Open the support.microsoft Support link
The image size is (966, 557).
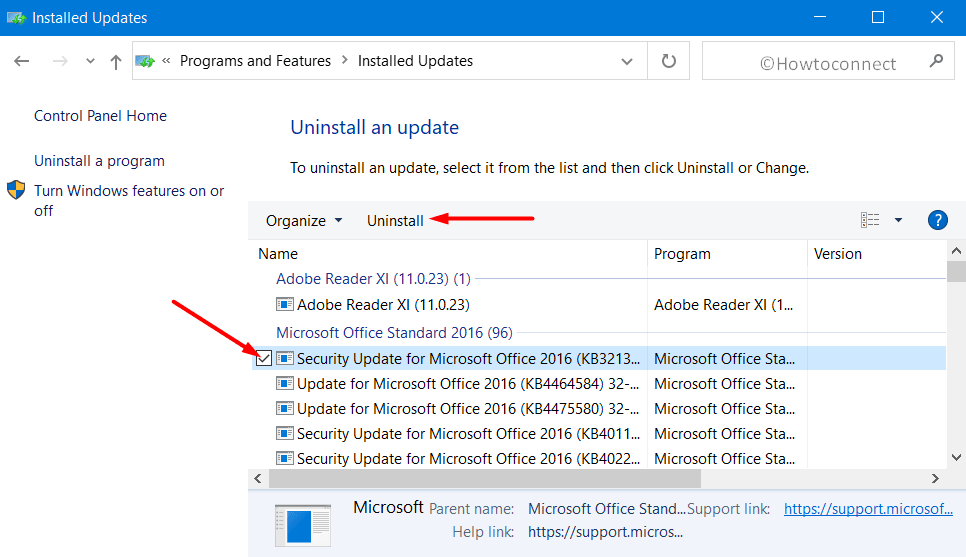(868, 509)
